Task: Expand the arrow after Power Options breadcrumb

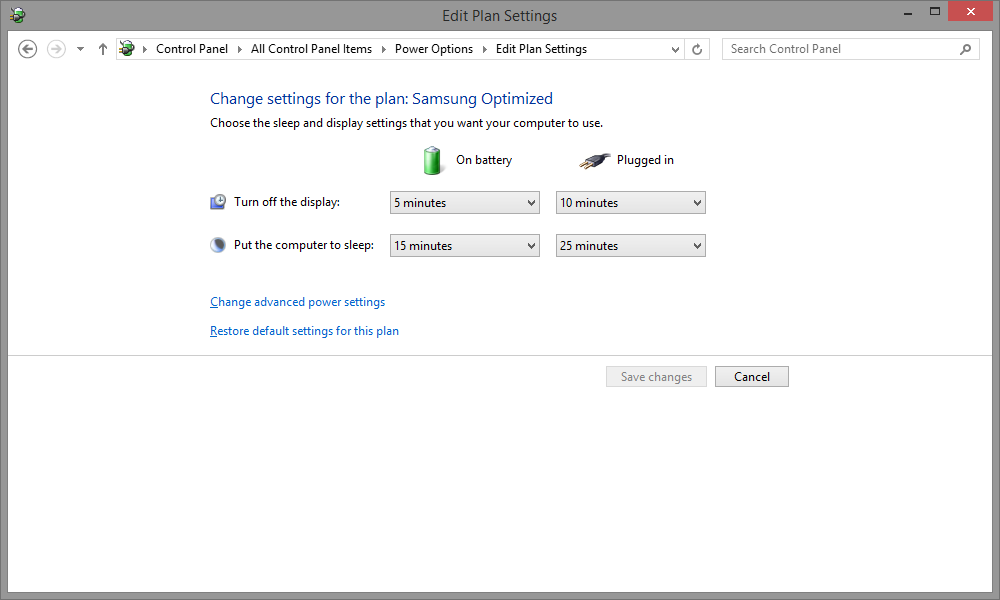Action: (485, 49)
